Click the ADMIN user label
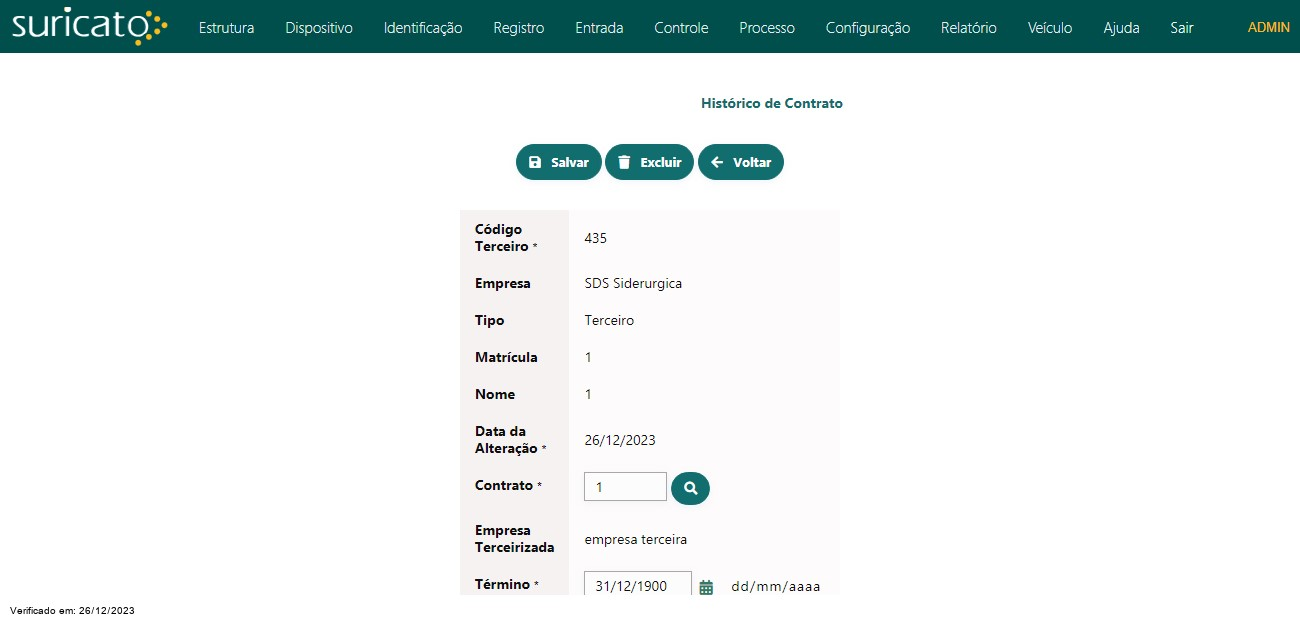Viewport: 1300px width, 625px height. click(1269, 27)
